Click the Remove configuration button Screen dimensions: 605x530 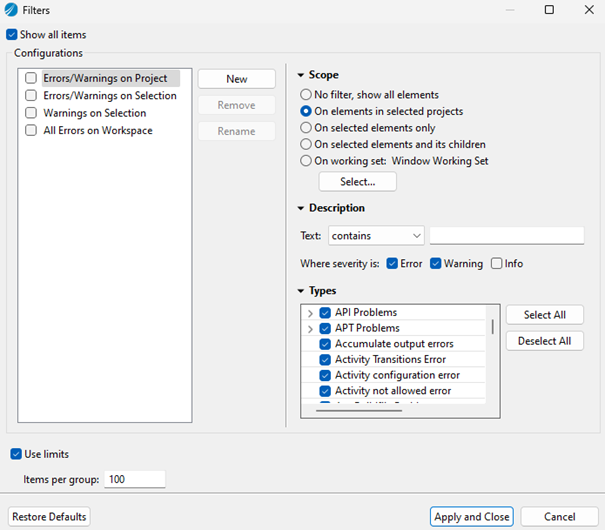coord(237,105)
